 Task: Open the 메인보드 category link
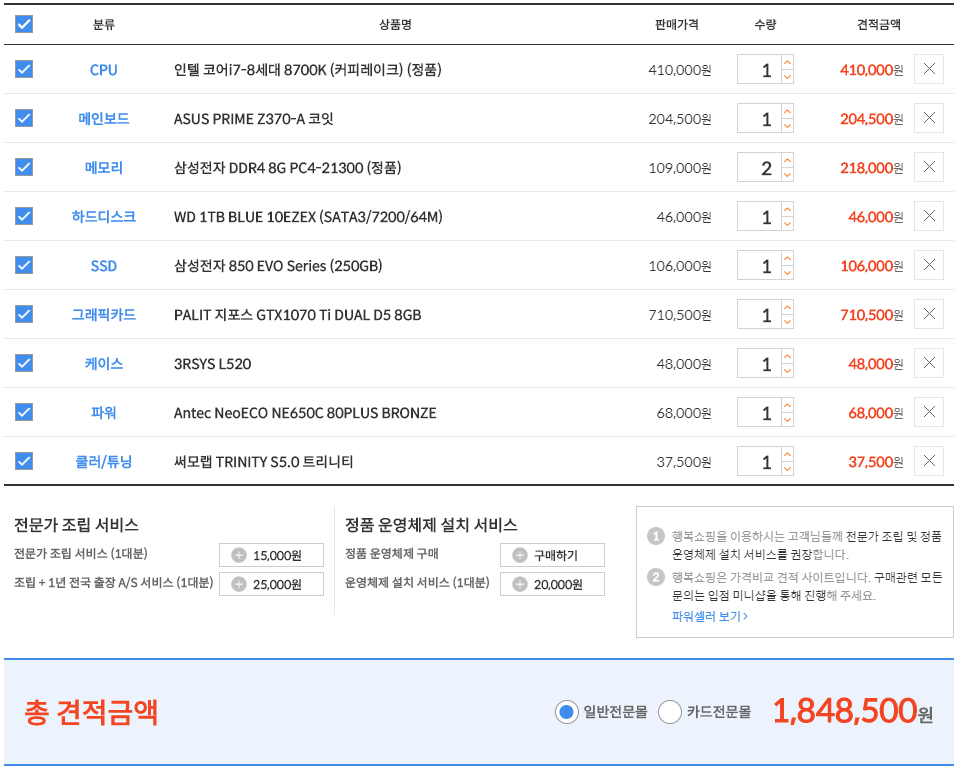tap(103, 119)
